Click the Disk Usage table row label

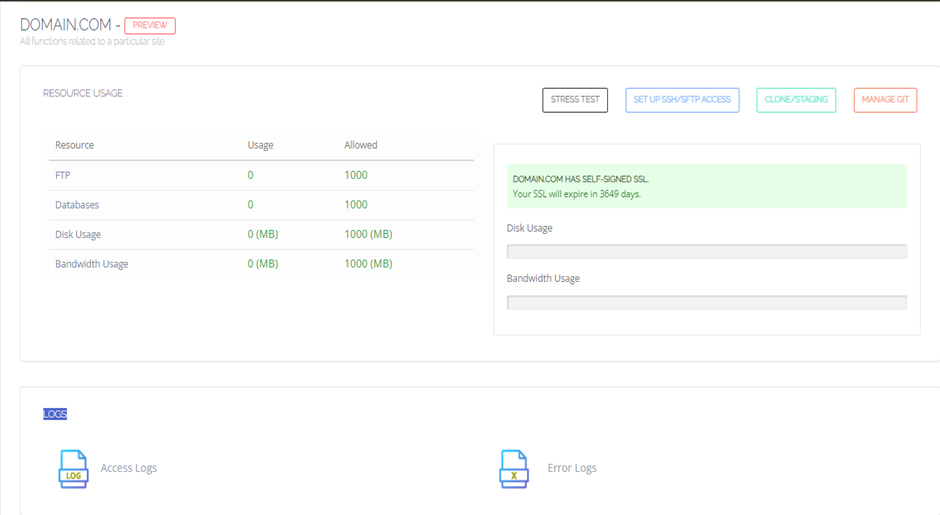pos(78,234)
